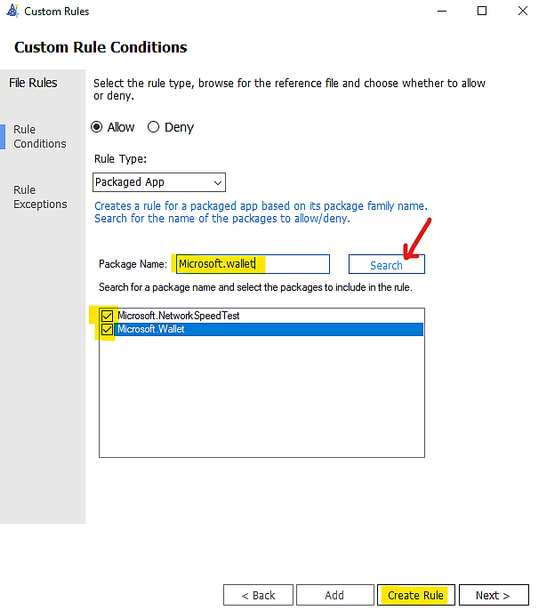The image size is (539, 610).
Task: Click the Packaged App dropdown arrow
Action: 218,183
